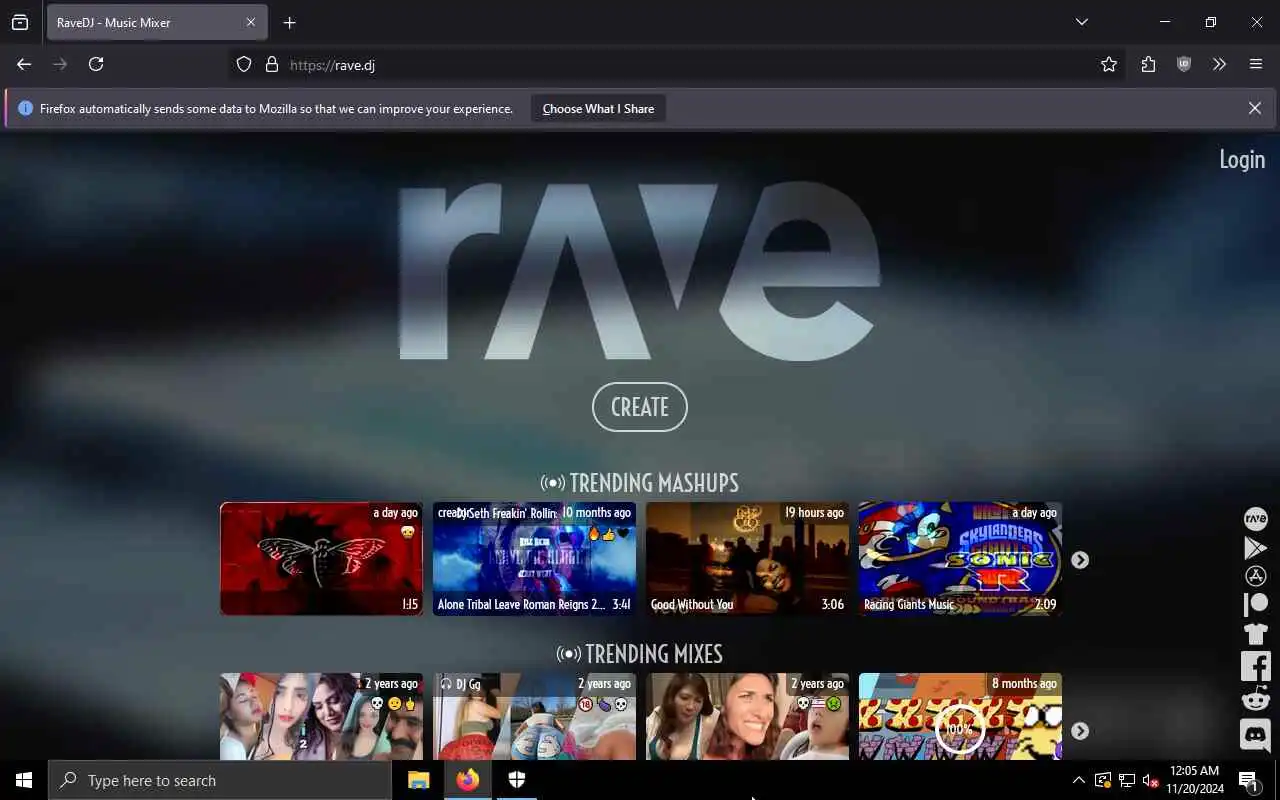List all tabs dropdown arrow
The width and height of the screenshot is (1280, 800).
pyautogui.click(x=1081, y=22)
